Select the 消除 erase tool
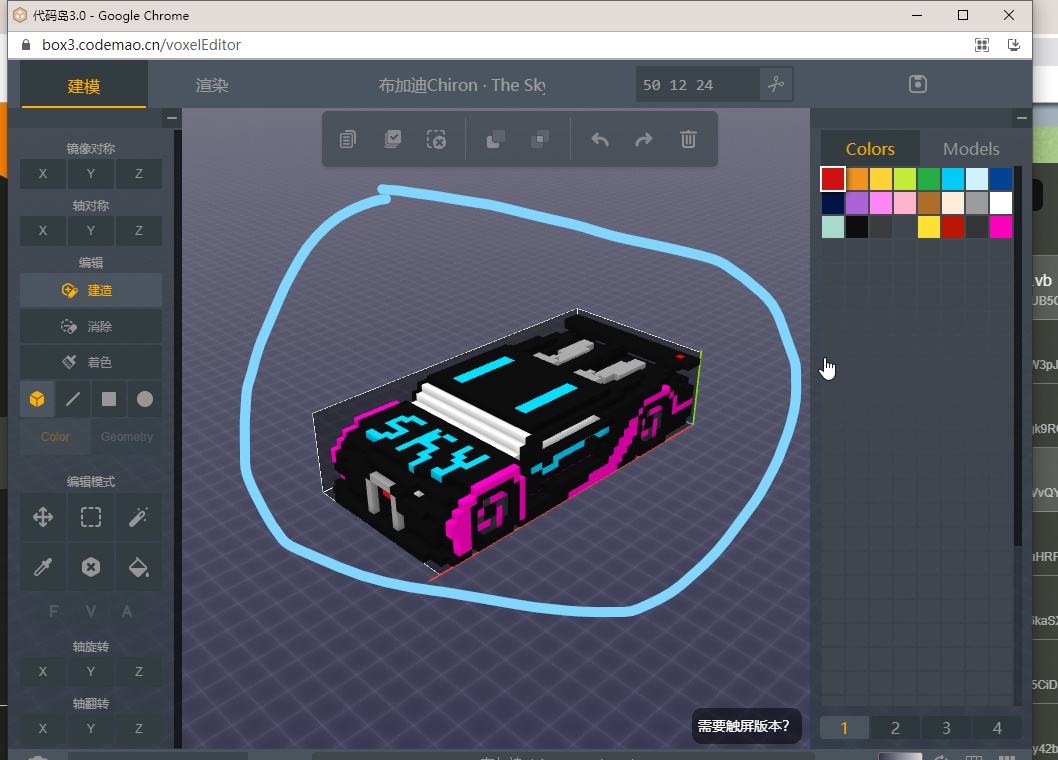1058x760 pixels. [x=91, y=327]
